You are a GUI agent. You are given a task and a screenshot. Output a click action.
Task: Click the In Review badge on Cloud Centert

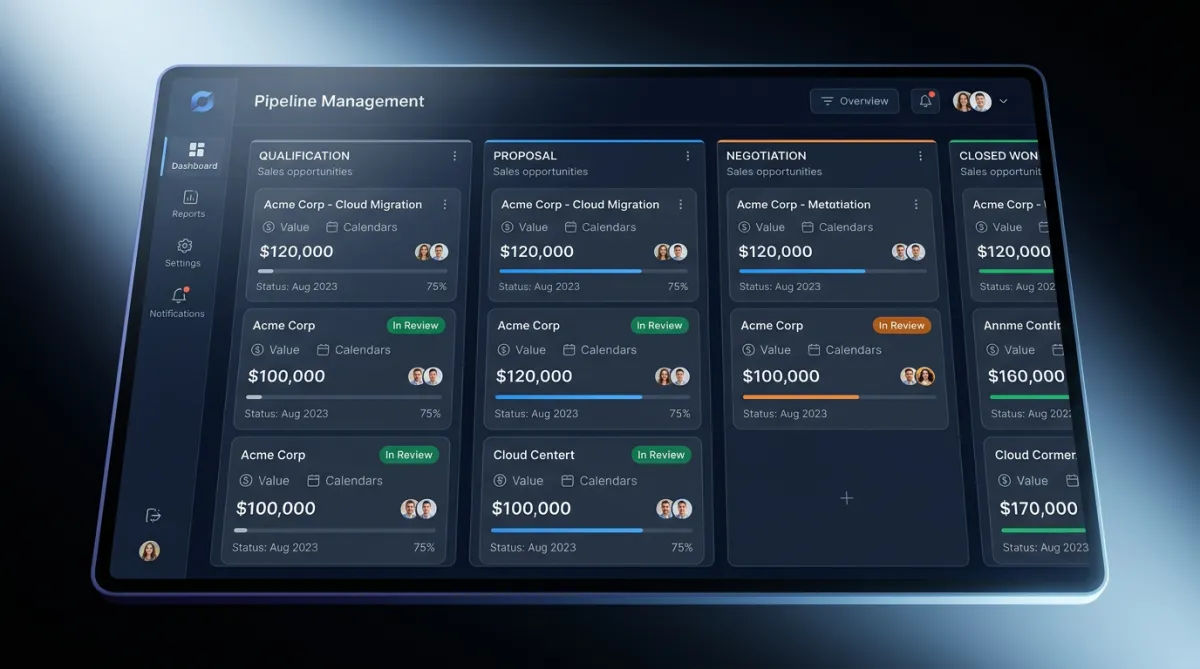(661, 455)
